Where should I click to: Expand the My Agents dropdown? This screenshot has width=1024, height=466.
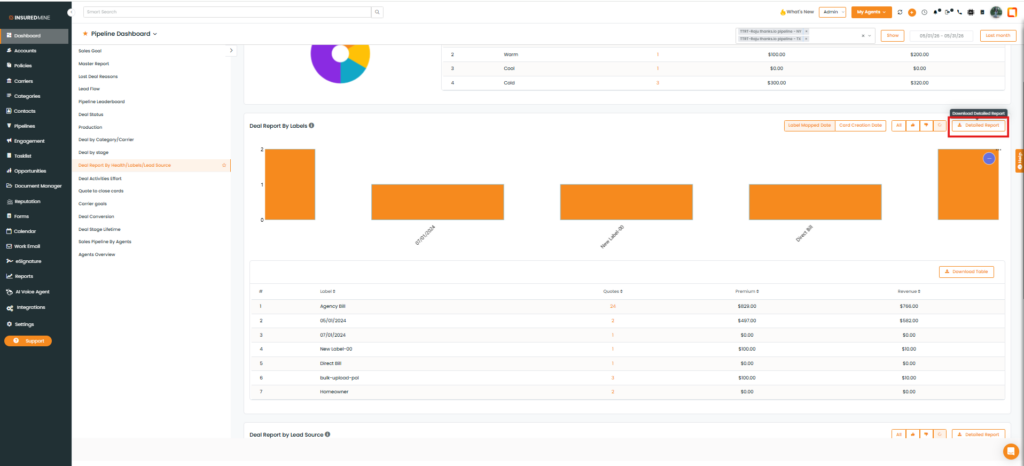(x=871, y=12)
